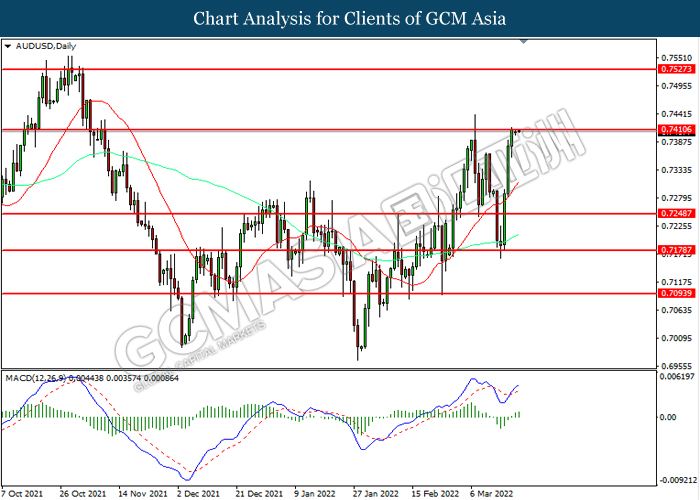The width and height of the screenshot is (700, 500).
Task: Click the 0.72255 price scale value
Action: coord(676,226)
